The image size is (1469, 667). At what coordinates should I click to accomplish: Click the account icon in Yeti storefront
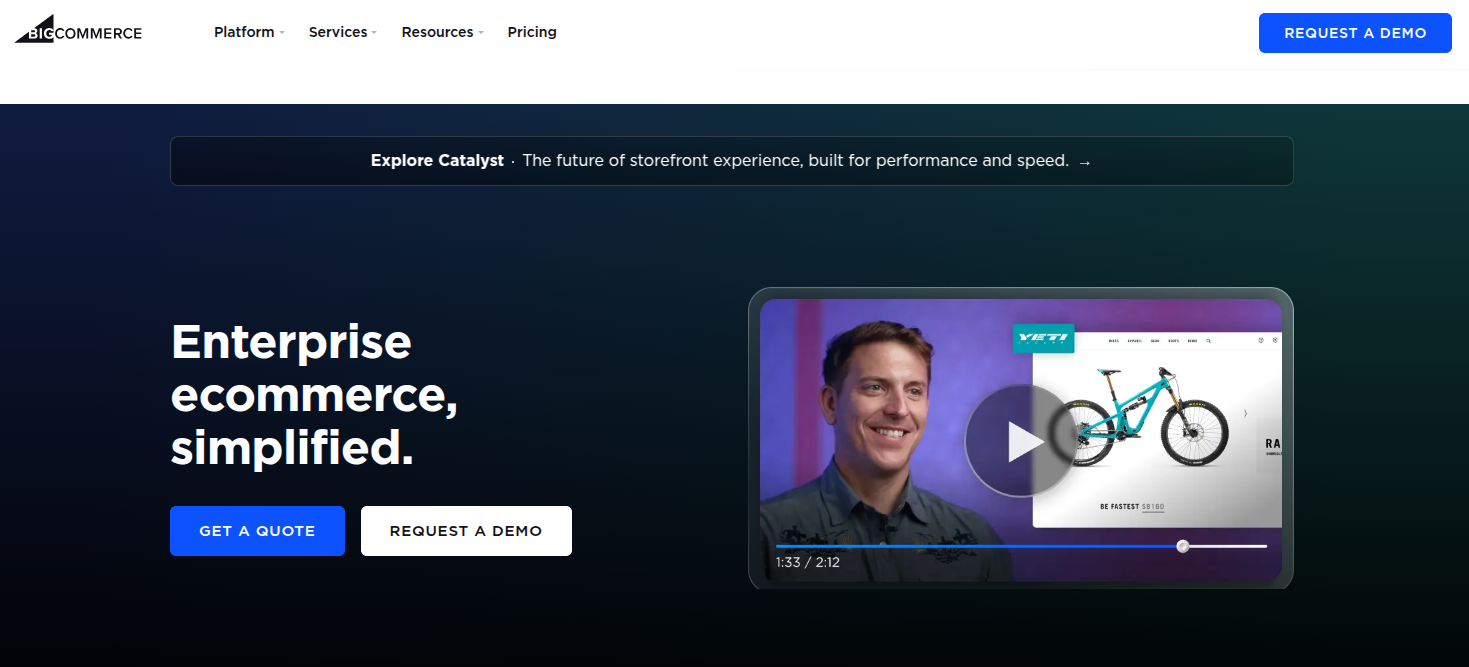click(1261, 341)
